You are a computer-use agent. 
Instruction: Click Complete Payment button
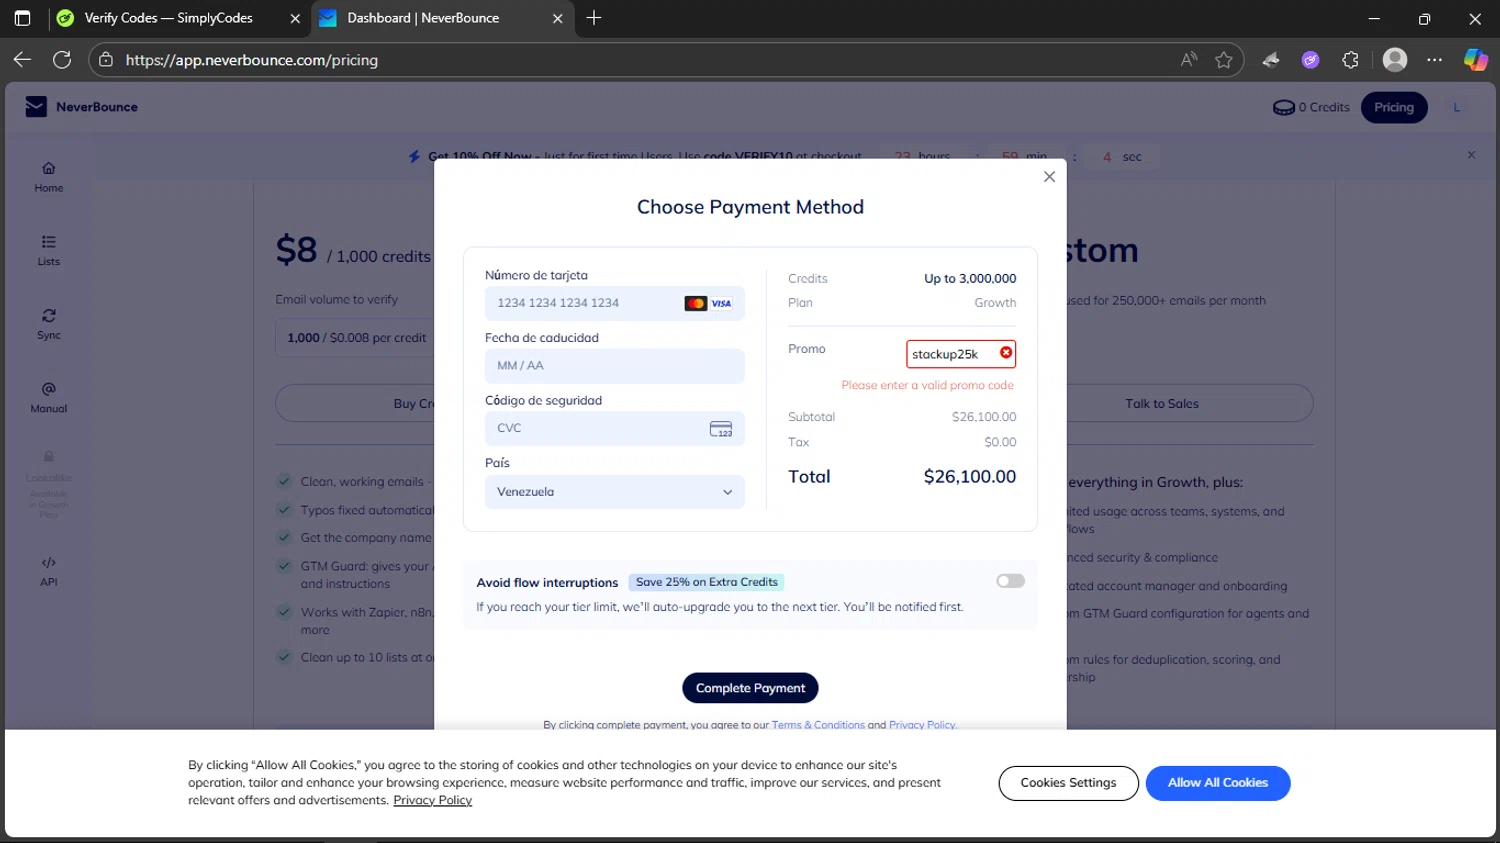[x=750, y=688]
